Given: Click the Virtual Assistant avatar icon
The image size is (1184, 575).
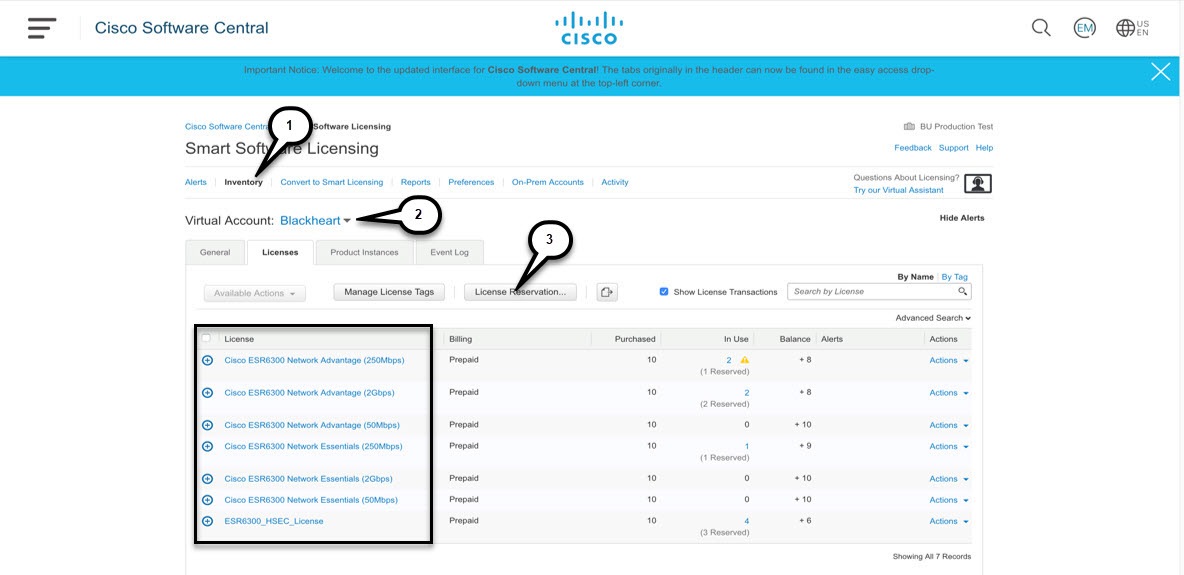Looking at the screenshot, I should 978,184.
